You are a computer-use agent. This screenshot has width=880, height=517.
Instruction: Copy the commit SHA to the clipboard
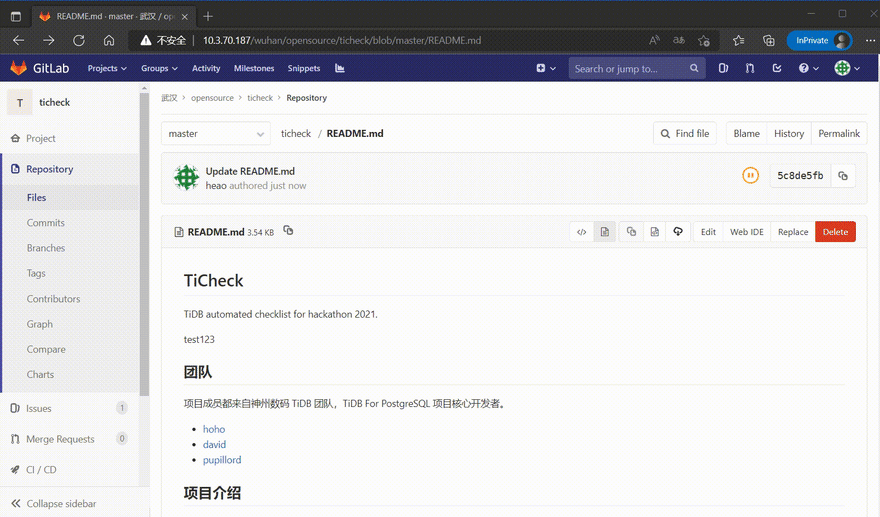coord(843,176)
